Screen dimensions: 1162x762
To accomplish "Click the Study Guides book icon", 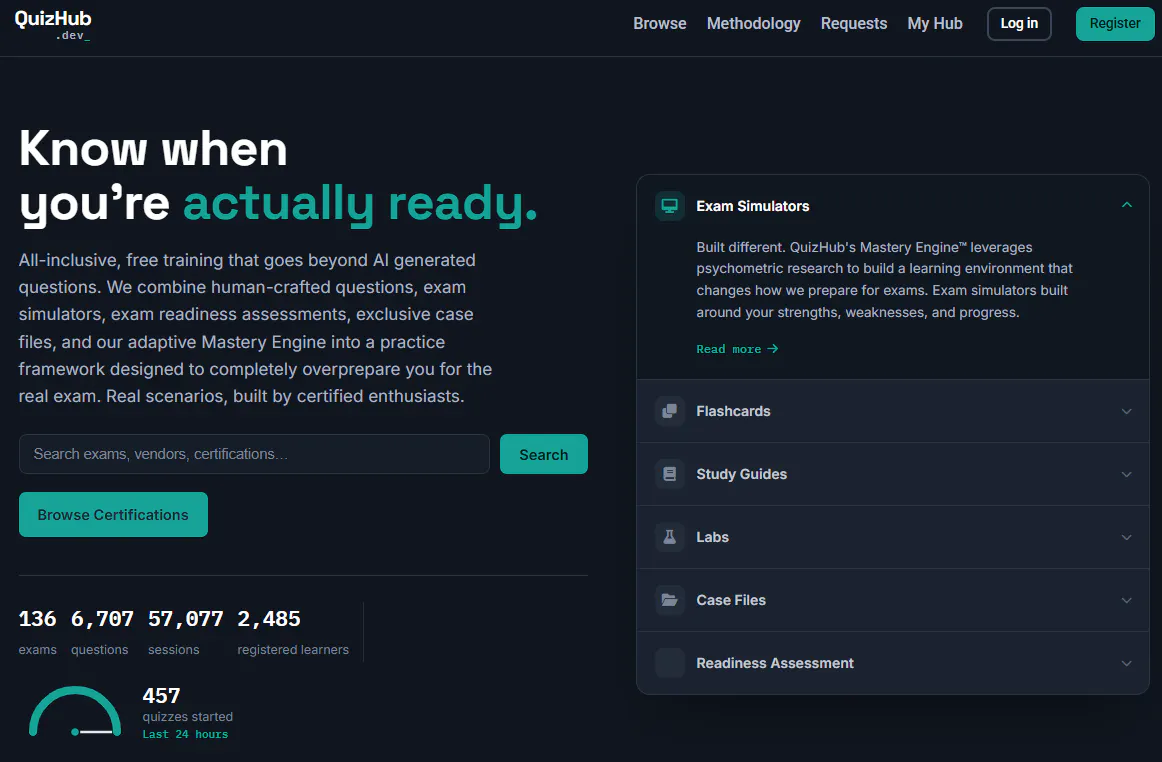I will click(669, 474).
